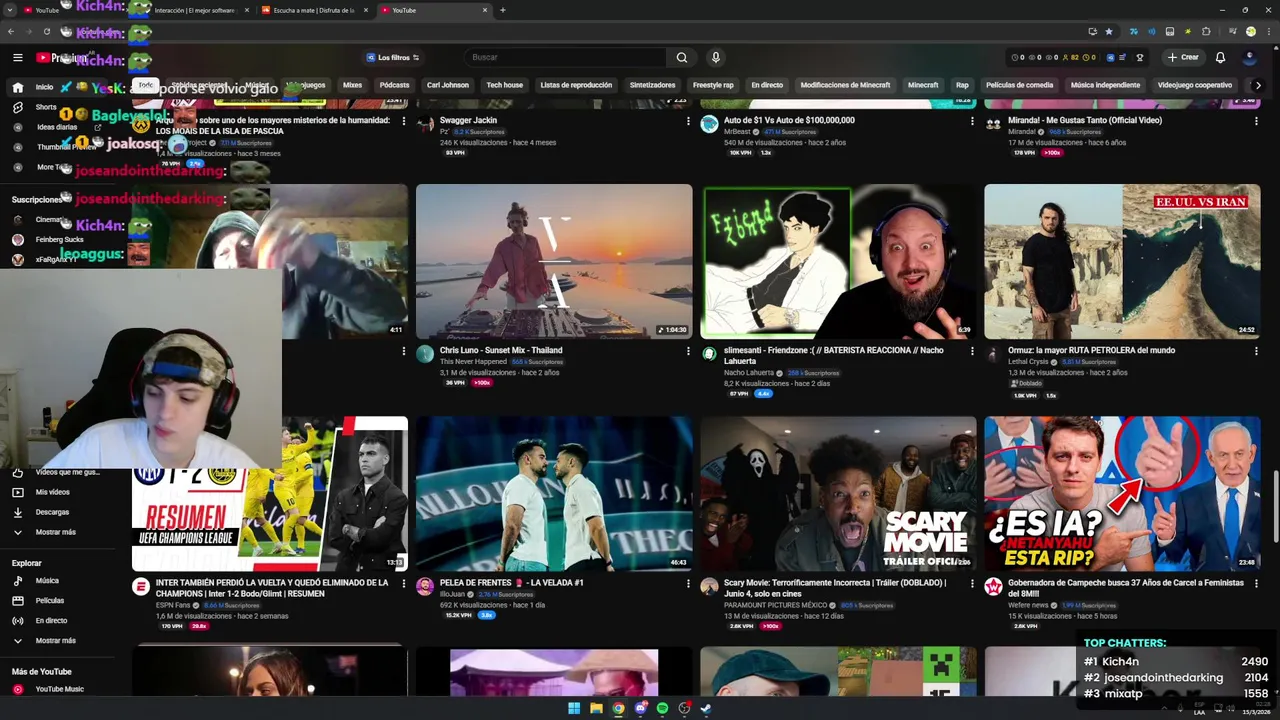Click the Crear button
This screenshot has width=1280, height=720.
point(1183,58)
